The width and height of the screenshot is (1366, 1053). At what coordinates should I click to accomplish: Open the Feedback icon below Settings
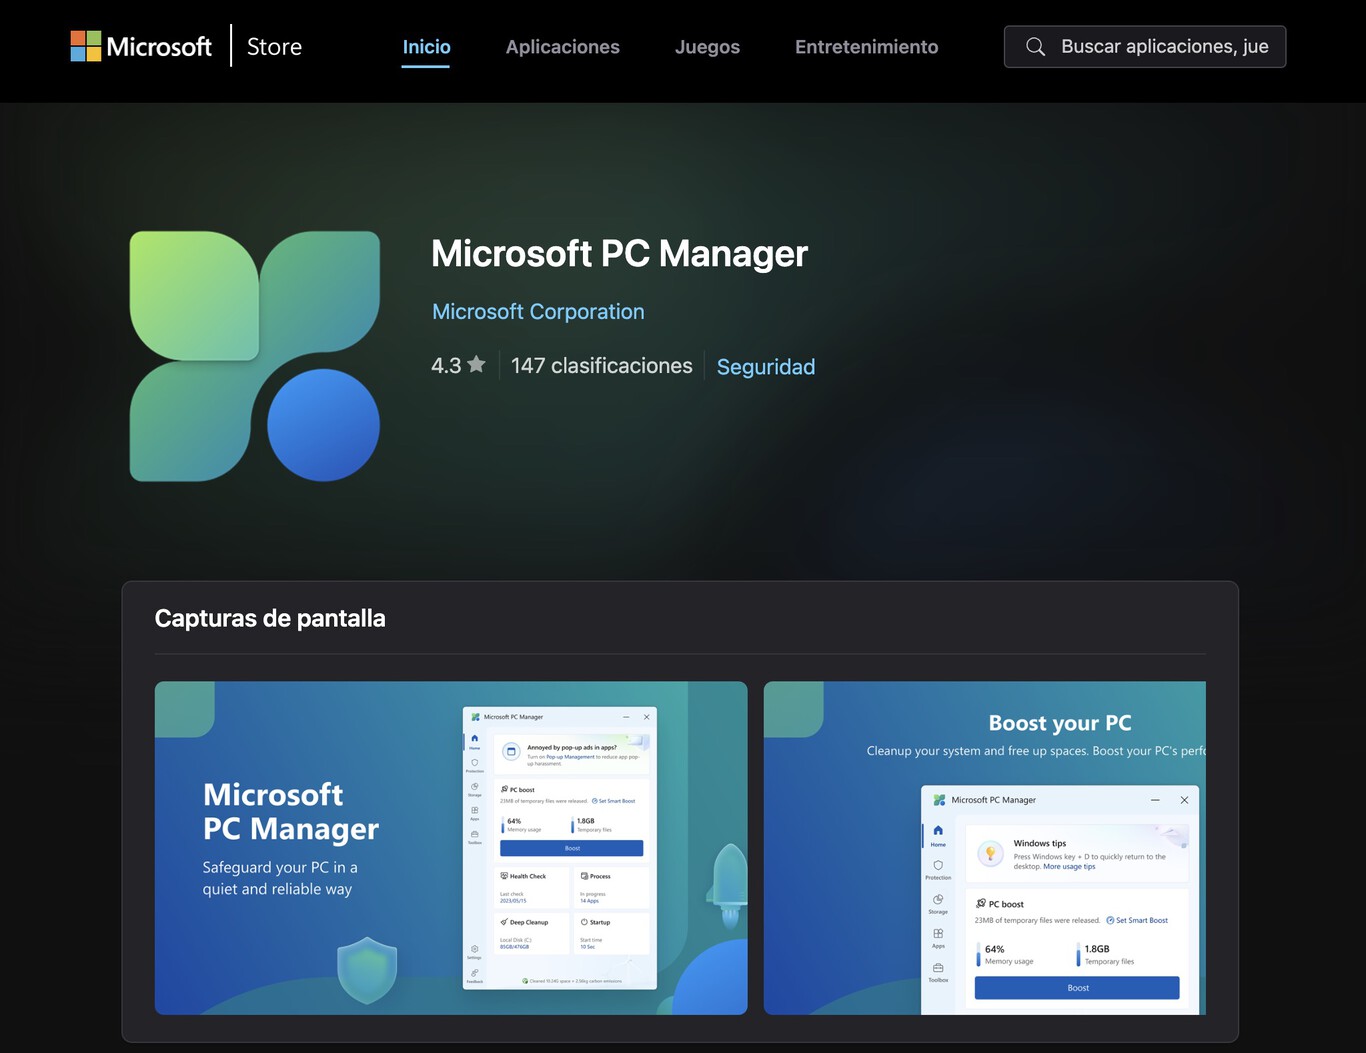pos(474,971)
